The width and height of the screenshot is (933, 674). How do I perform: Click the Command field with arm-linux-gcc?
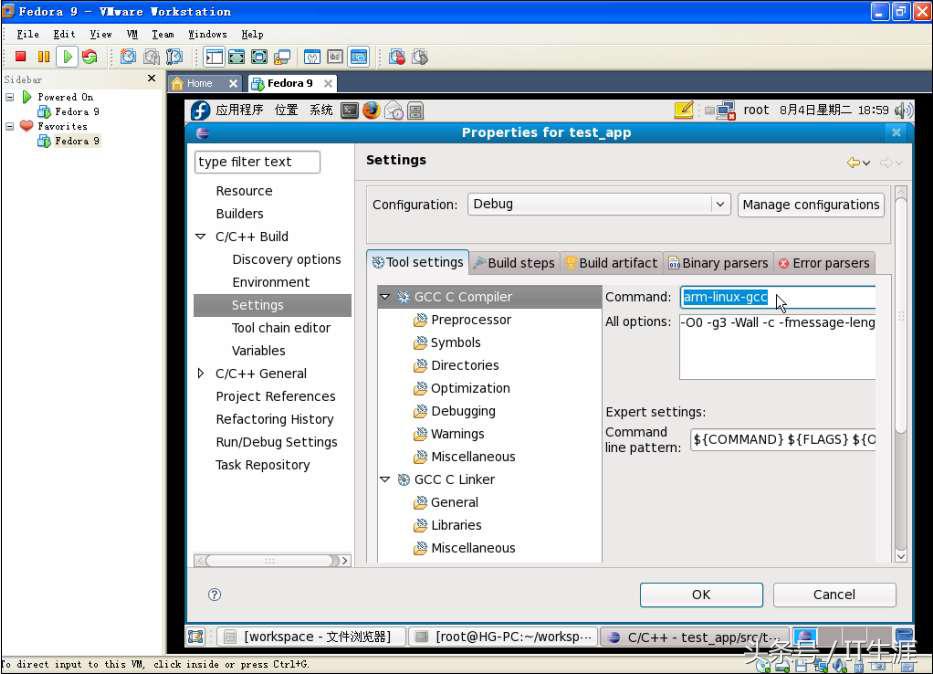point(778,297)
